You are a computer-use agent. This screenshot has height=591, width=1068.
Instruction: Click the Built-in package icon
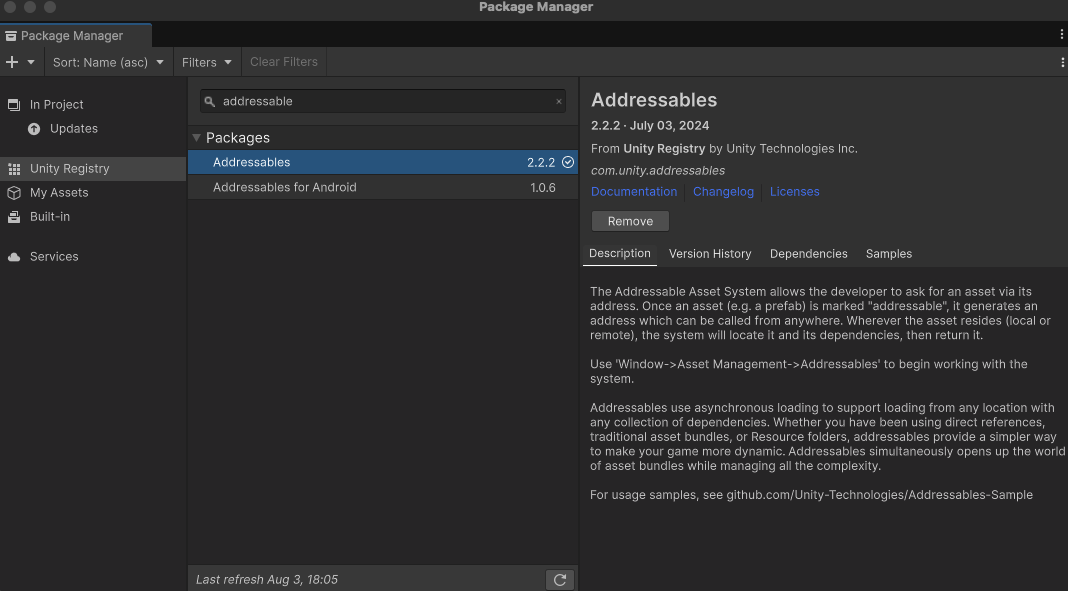[14, 217]
